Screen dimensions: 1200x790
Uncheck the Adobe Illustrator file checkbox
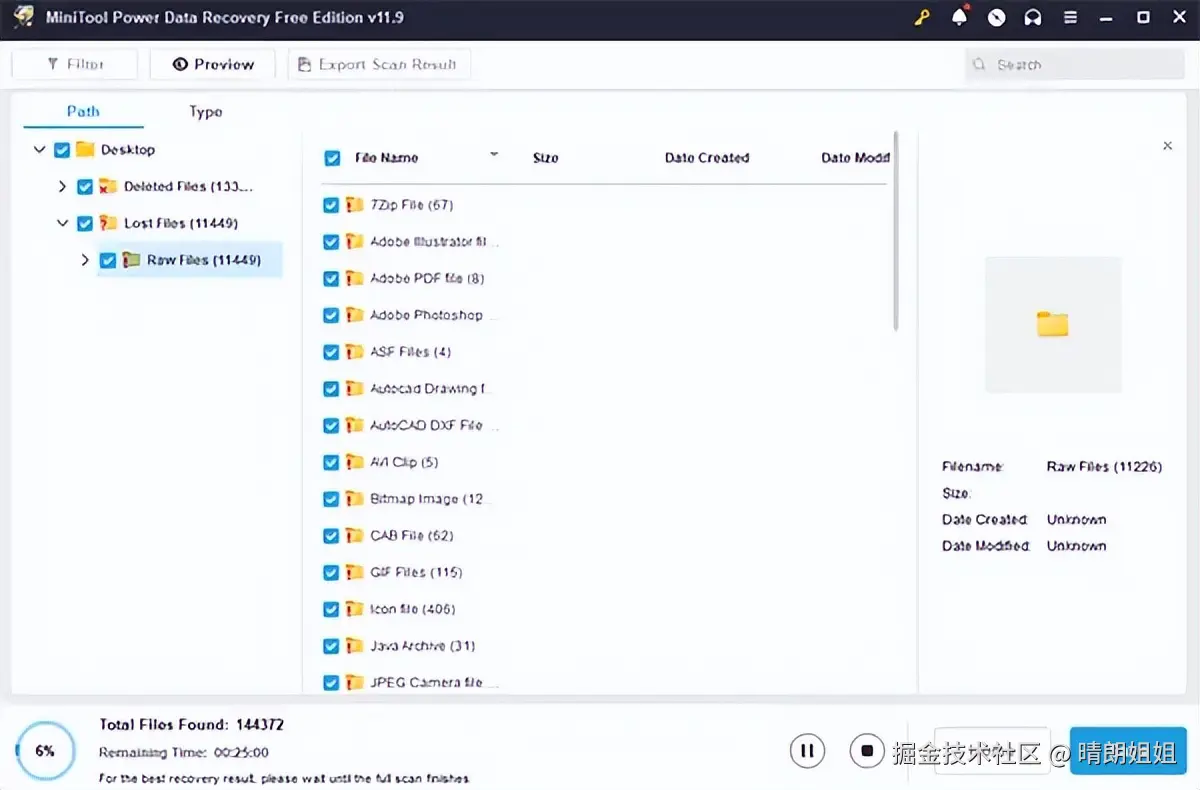coord(331,242)
